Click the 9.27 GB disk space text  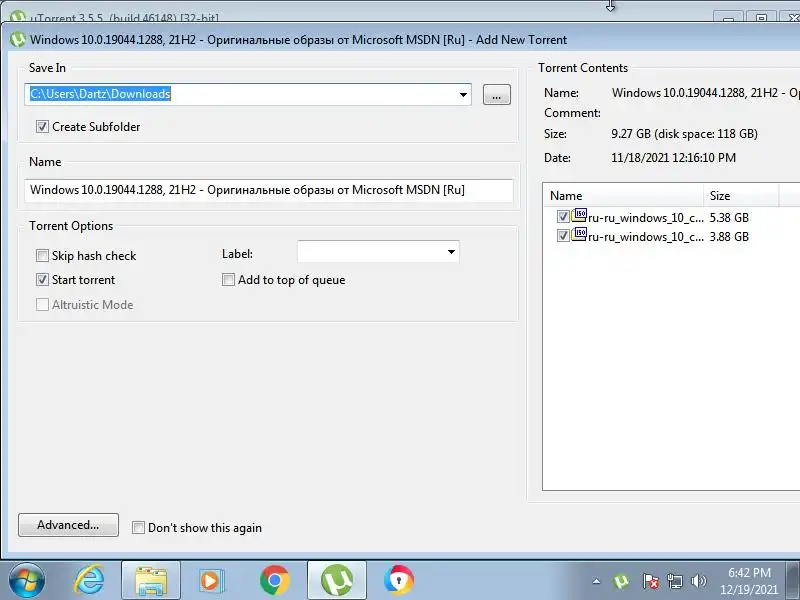tap(684, 134)
